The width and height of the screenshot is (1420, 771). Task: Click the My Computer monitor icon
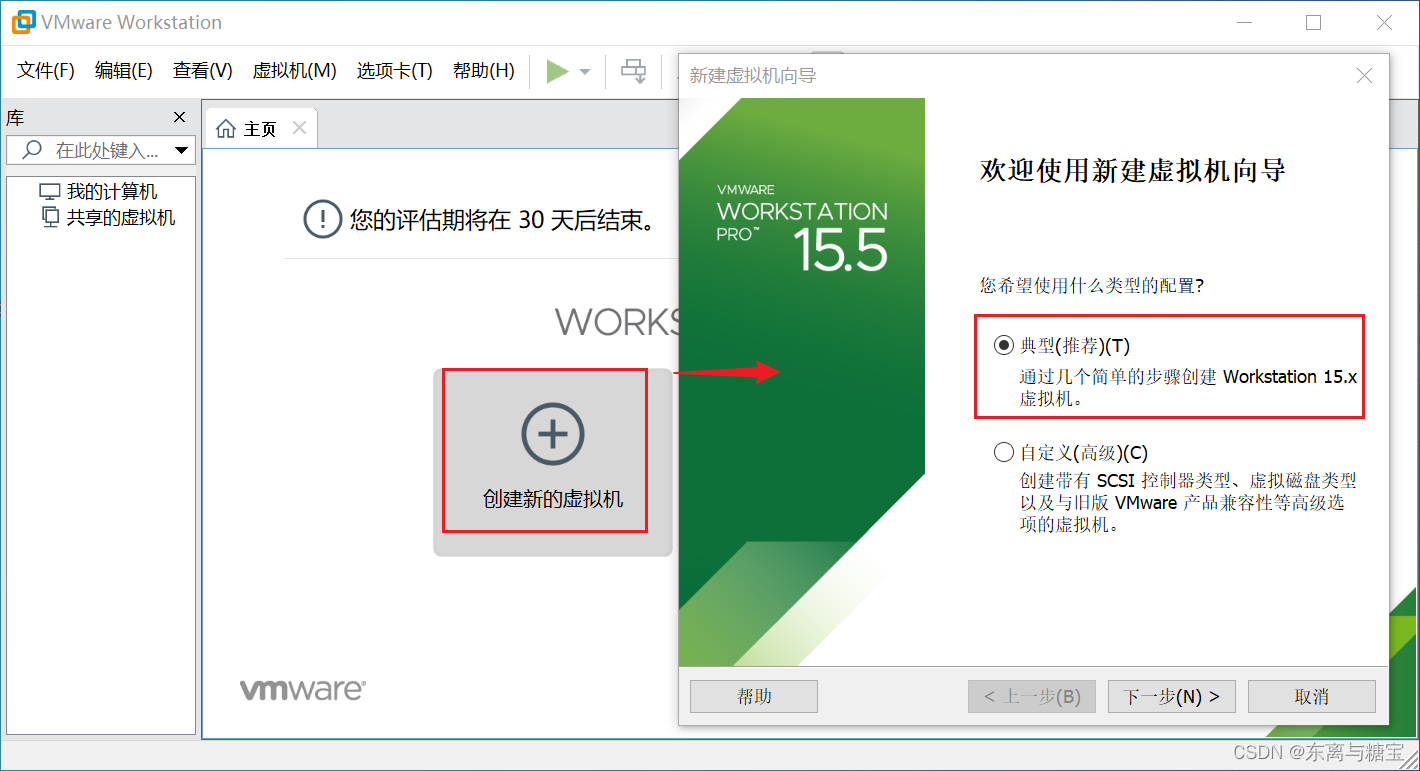pos(50,192)
